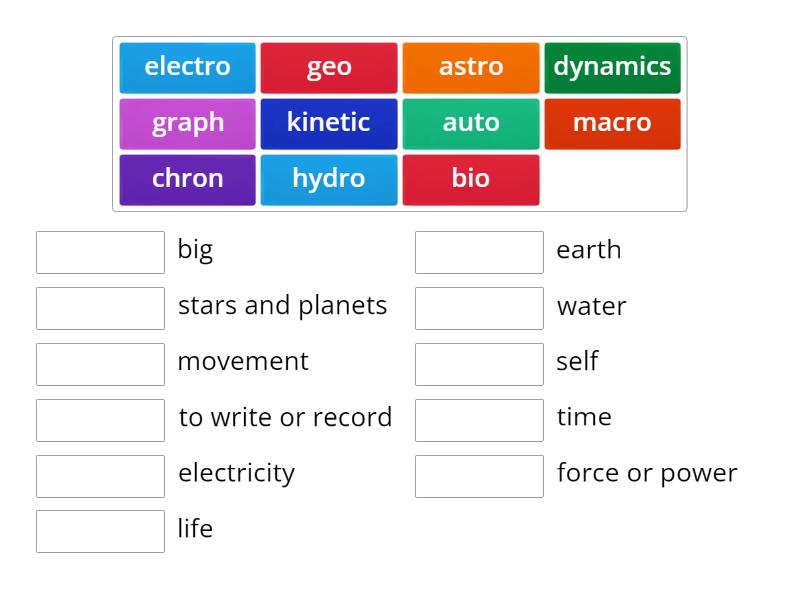
Task: Pick the teal auto tile
Action: (x=470, y=124)
